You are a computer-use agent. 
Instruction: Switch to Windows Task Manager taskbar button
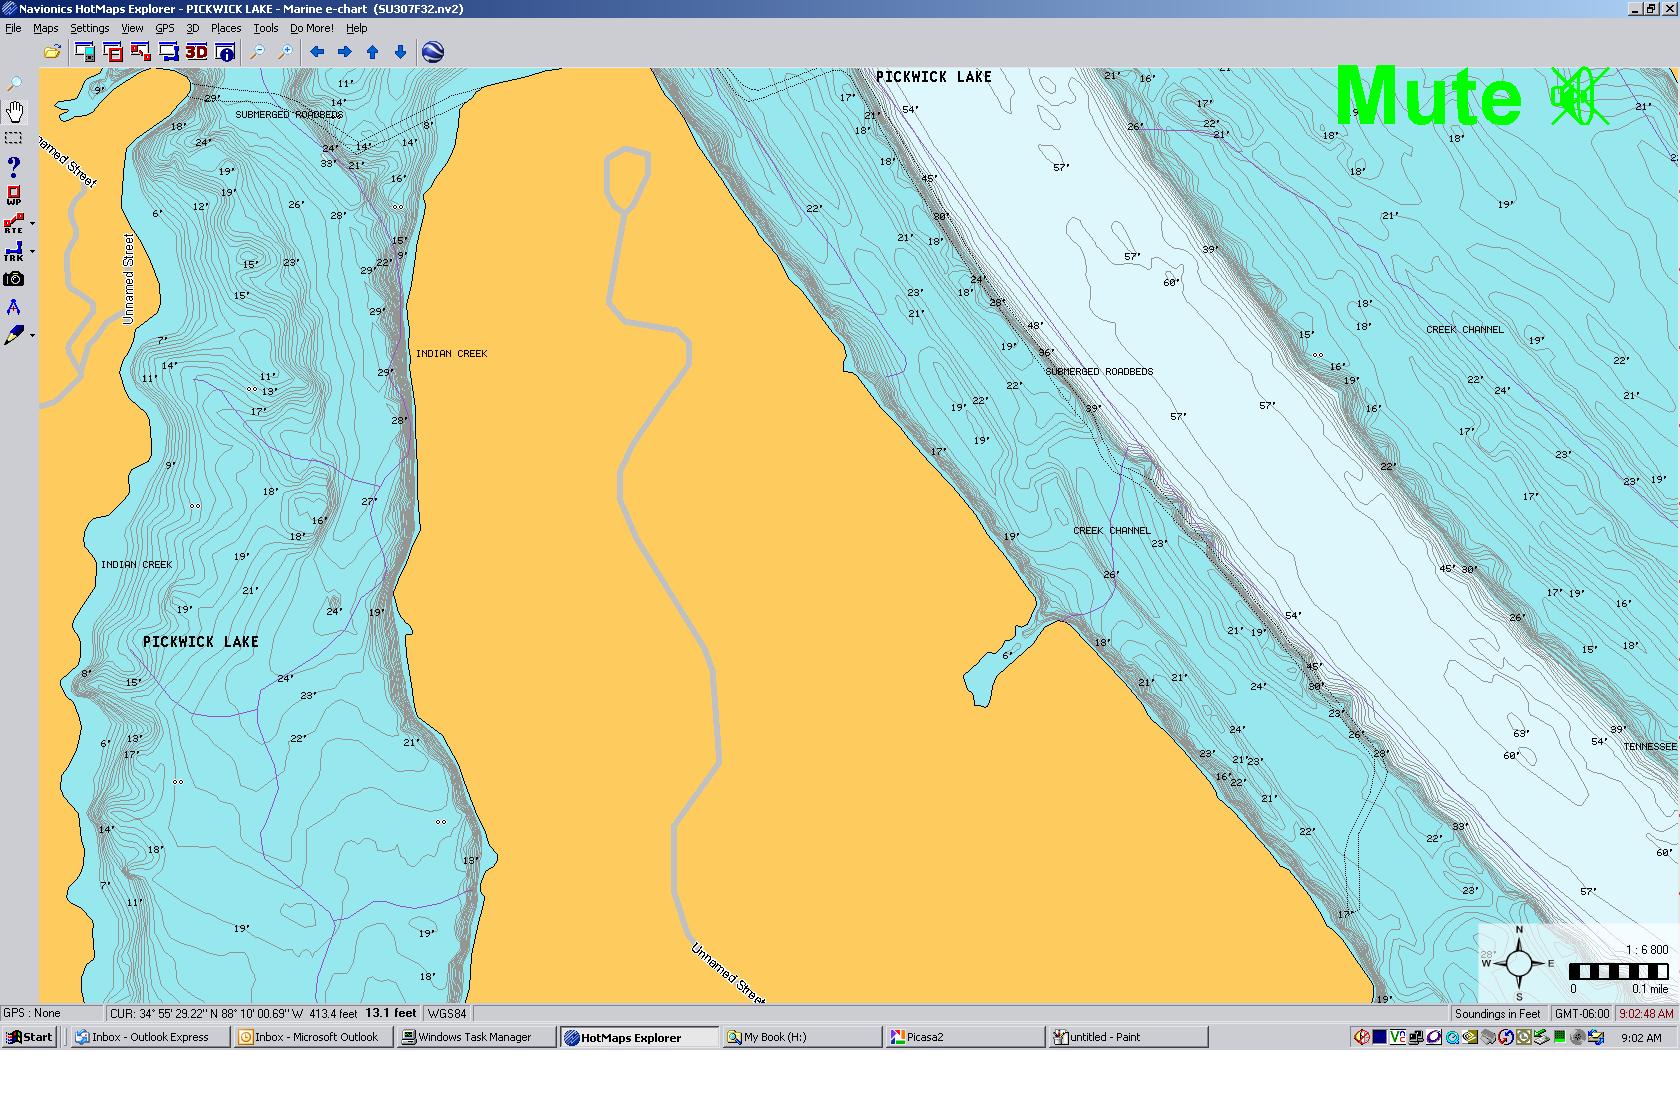coord(474,1037)
